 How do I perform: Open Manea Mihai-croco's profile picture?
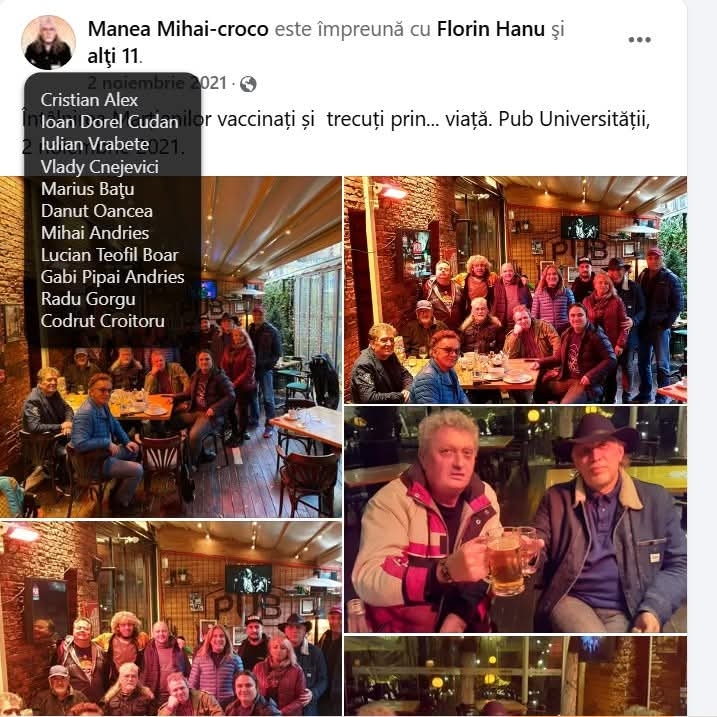48,42
